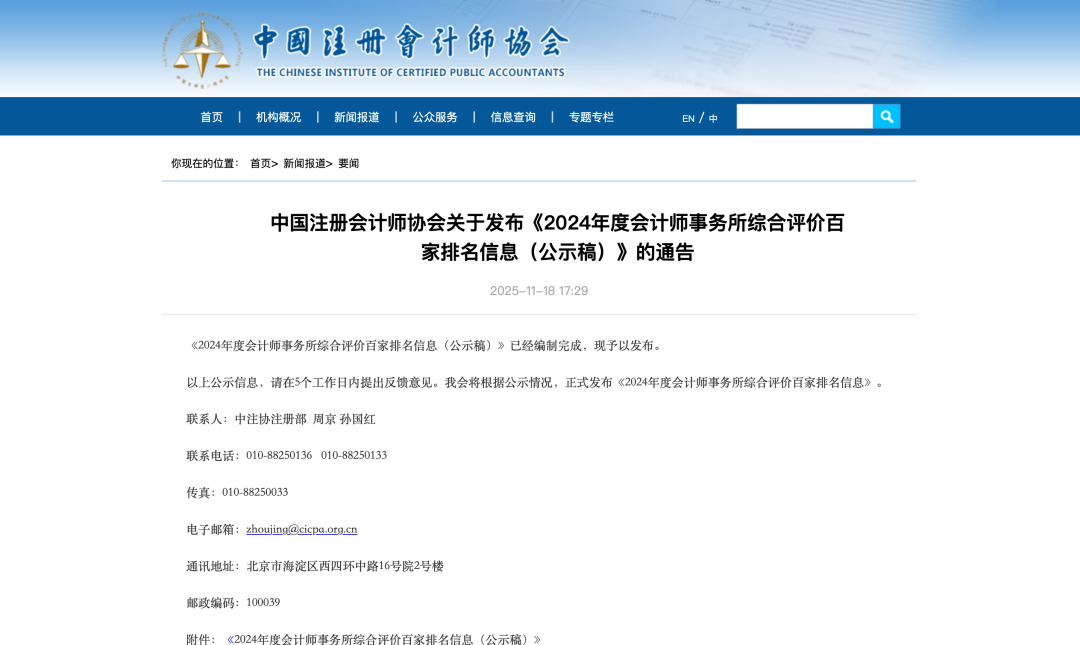The image size is (1080, 645).
Task: Focus the search input field
Action: pyautogui.click(x=804, y=117)
